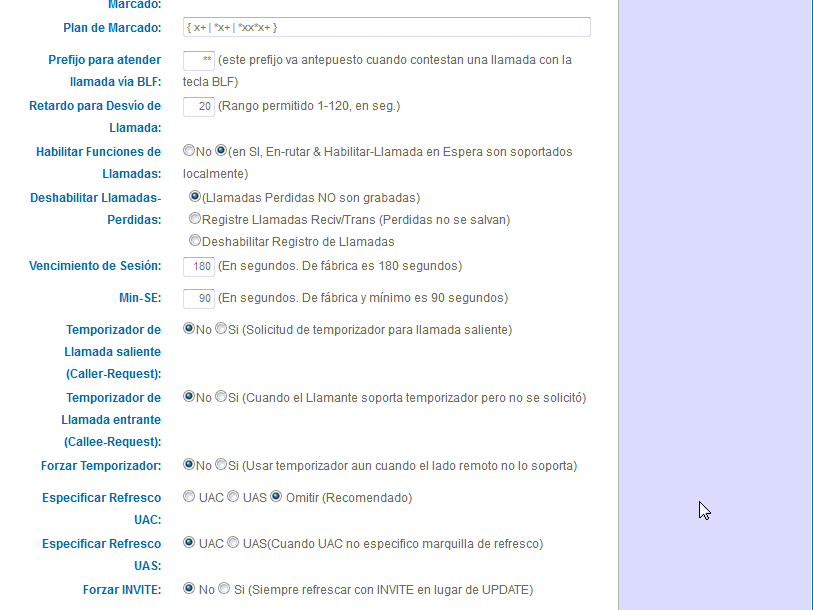
Task: Select No for Temporizador de Llamada entrante
Action: 187,396
